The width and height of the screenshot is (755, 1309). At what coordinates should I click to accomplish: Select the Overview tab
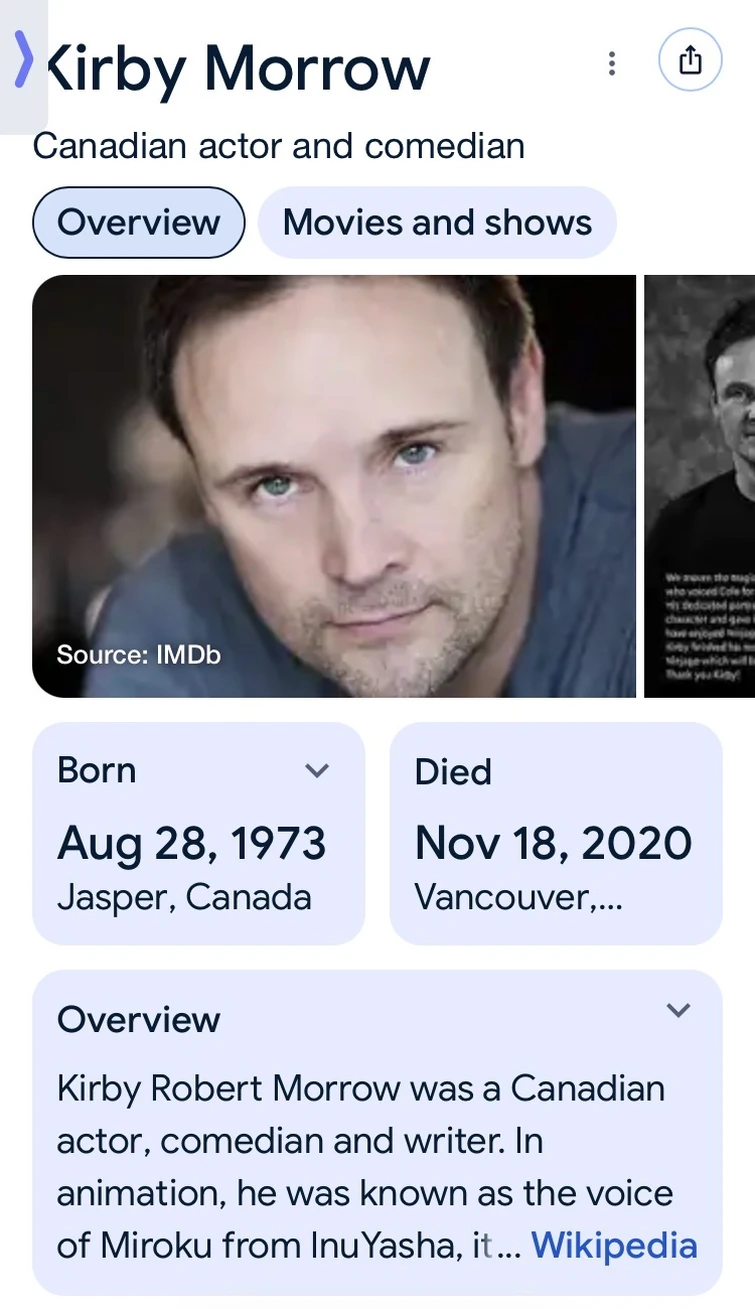click(139, 222)
